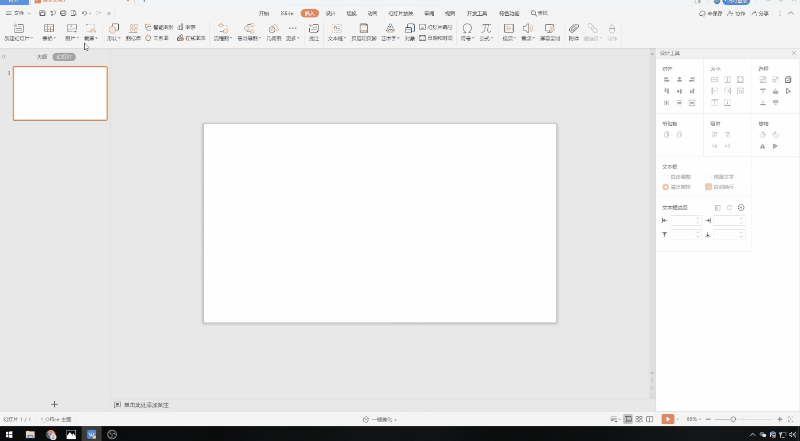Click the Video insert icon
Viewport: 800px width, 441px height.
click(x=509, y=29)
